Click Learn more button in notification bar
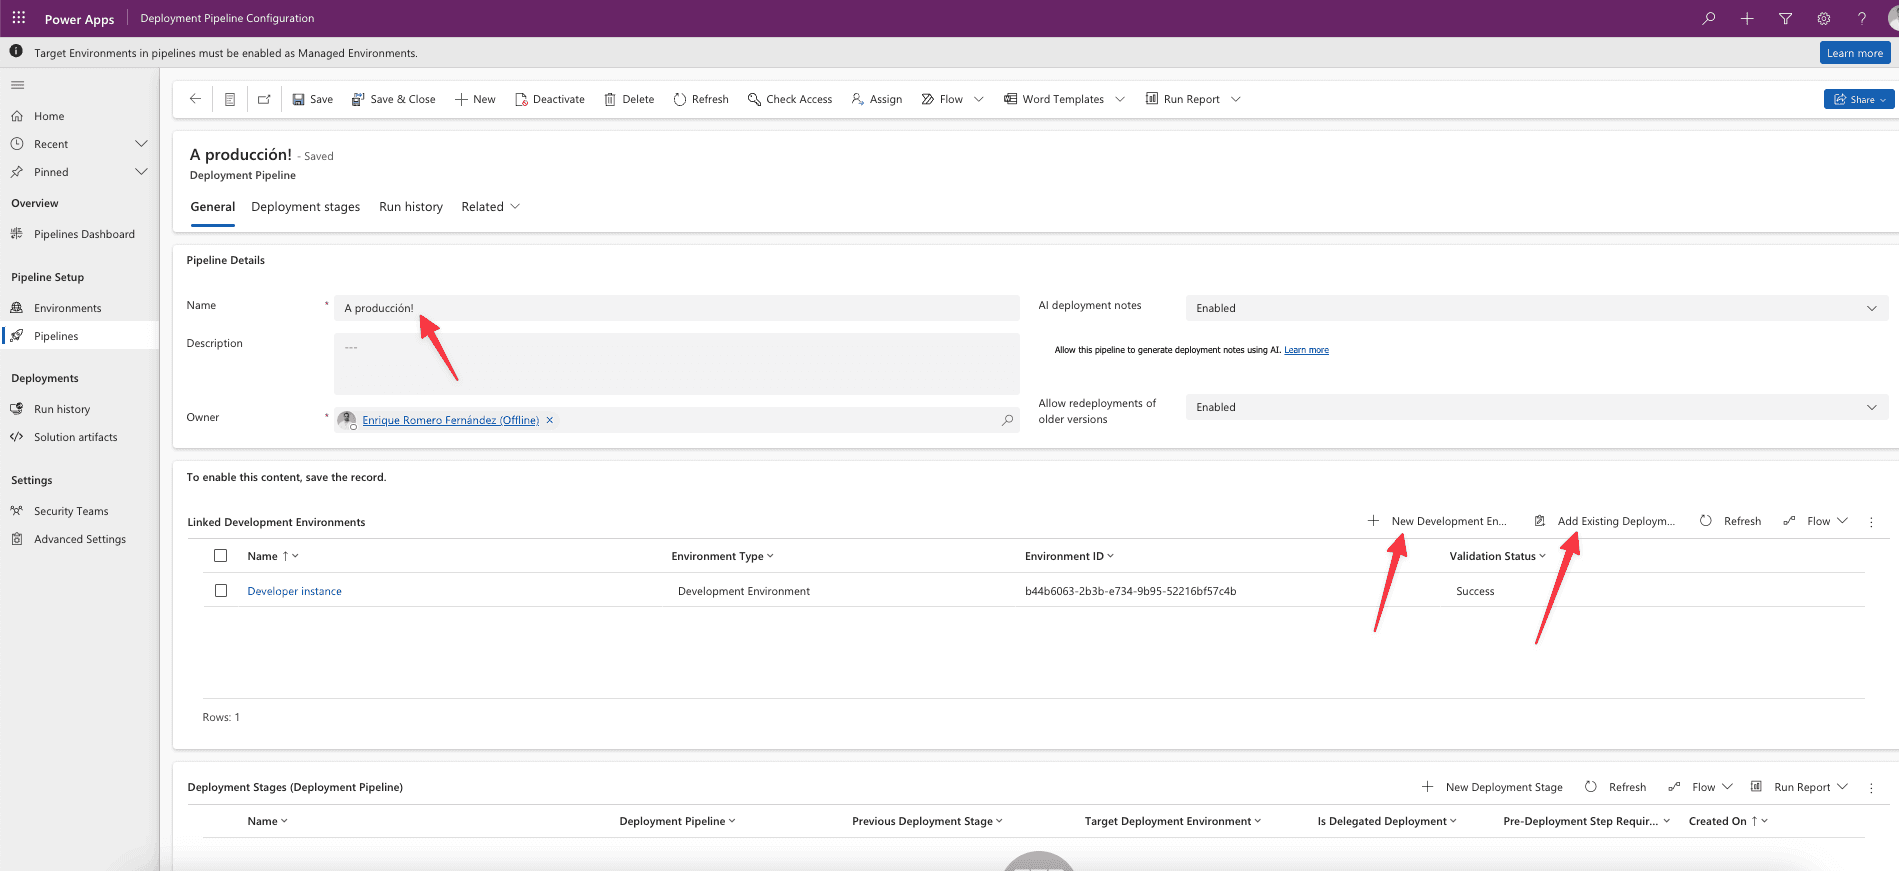This screenshot has width=1899, height=871. click(x=1855, y=53)
